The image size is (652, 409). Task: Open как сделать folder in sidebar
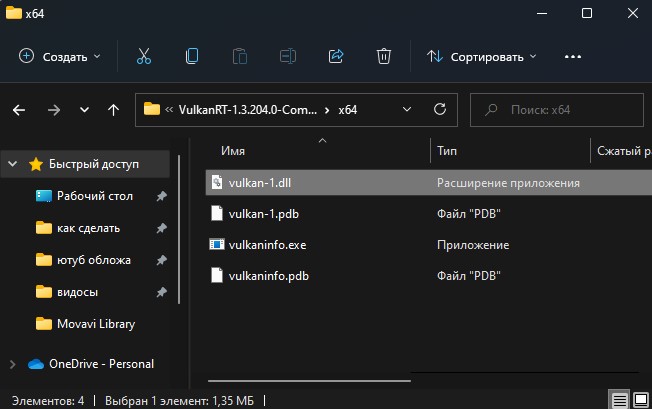[x=88, y=228]
